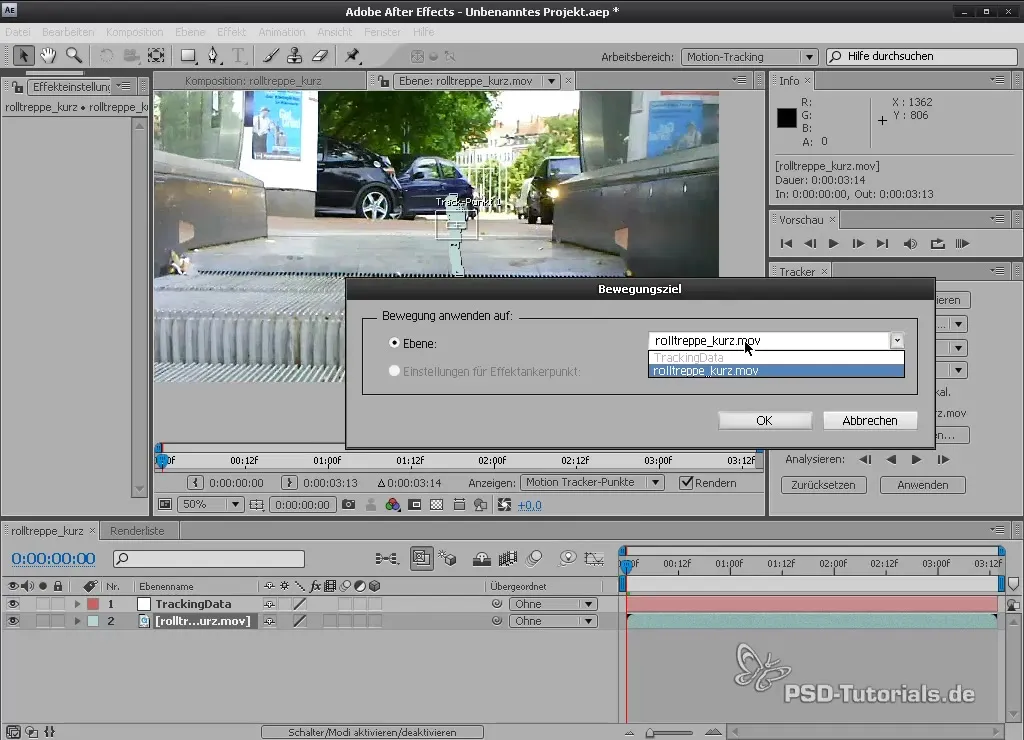
Task: Select the Pan Behind tool
Action: [x=156, y=56]
